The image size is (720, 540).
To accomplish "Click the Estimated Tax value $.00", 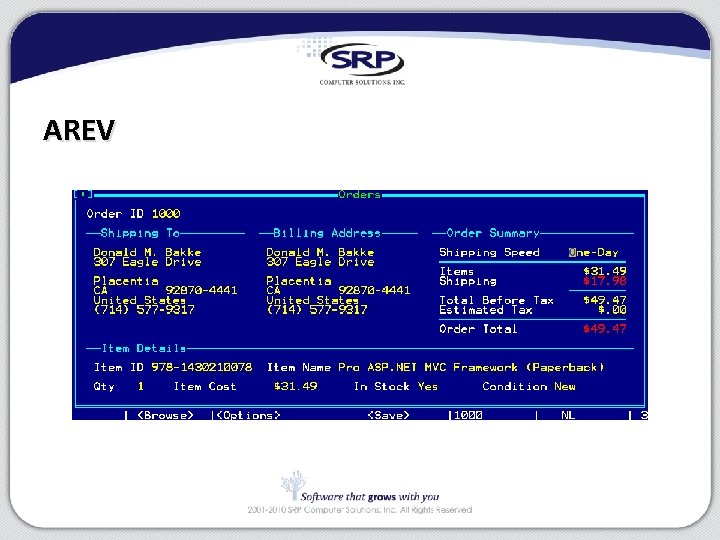I will point(612,310).
